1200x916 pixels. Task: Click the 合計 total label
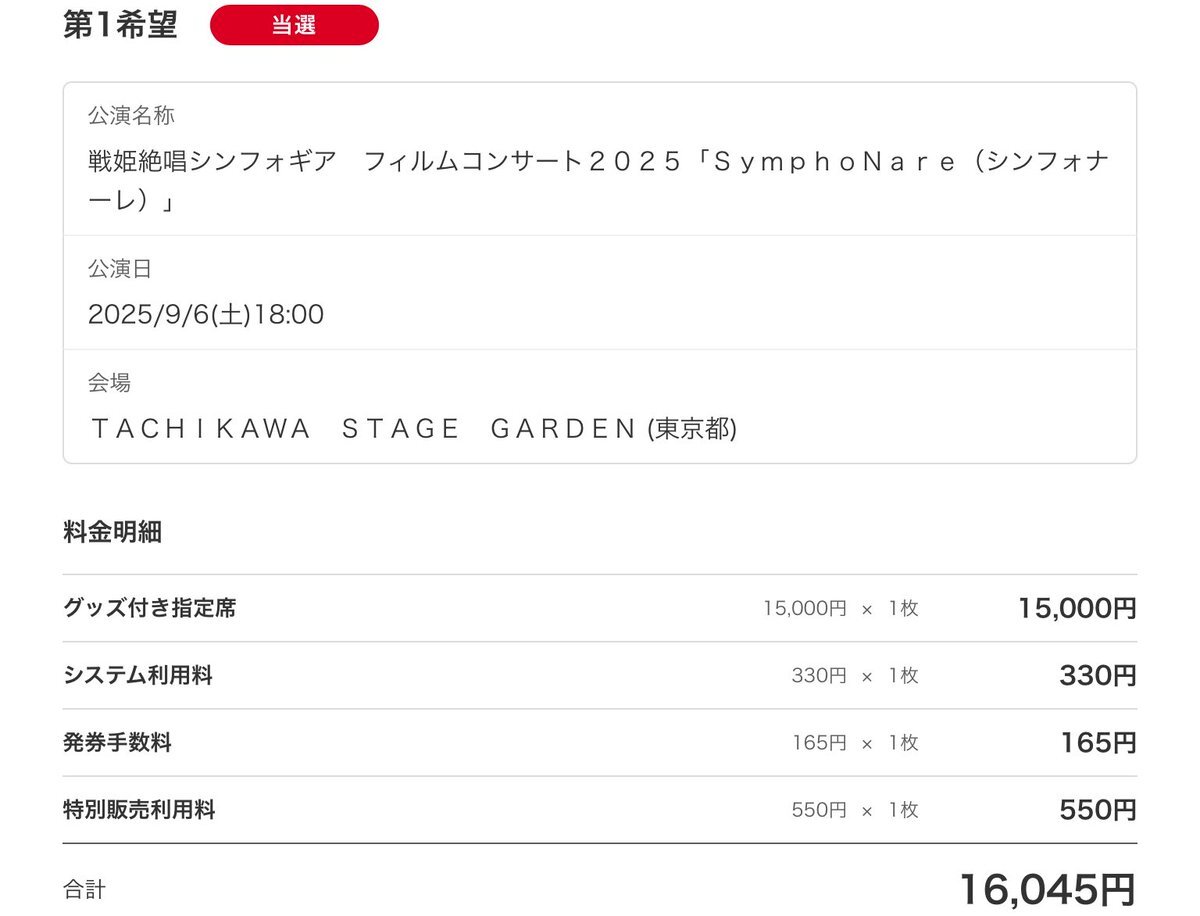(x=84, y=889)
